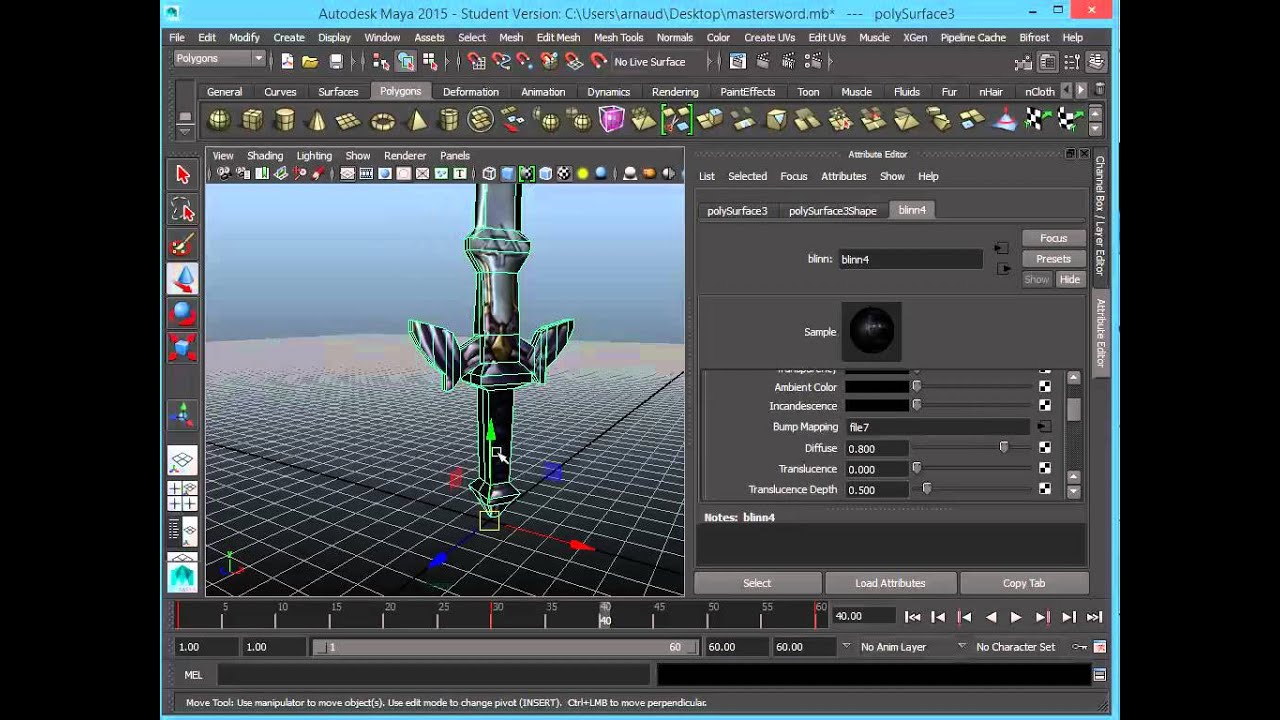Screen dimensions: 1280x720
Task: Click the Copy Tab button
Action: (x=1023, y=583)
